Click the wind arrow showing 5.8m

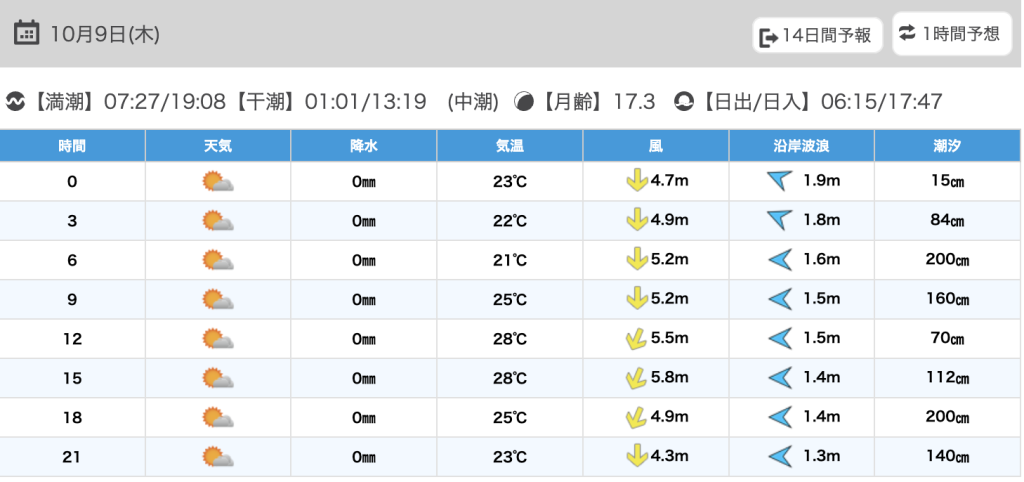coord(633,378)
